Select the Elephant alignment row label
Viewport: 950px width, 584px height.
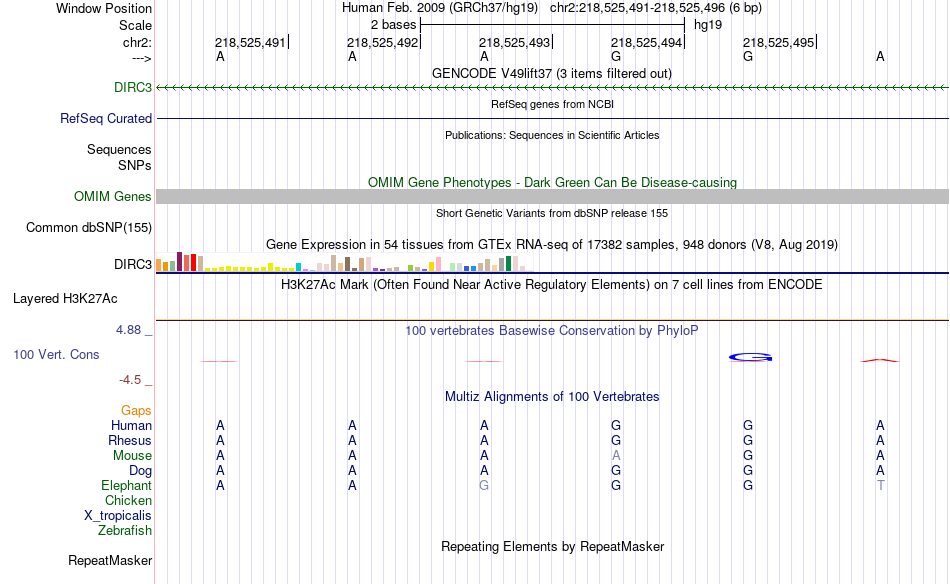(127, 486)
